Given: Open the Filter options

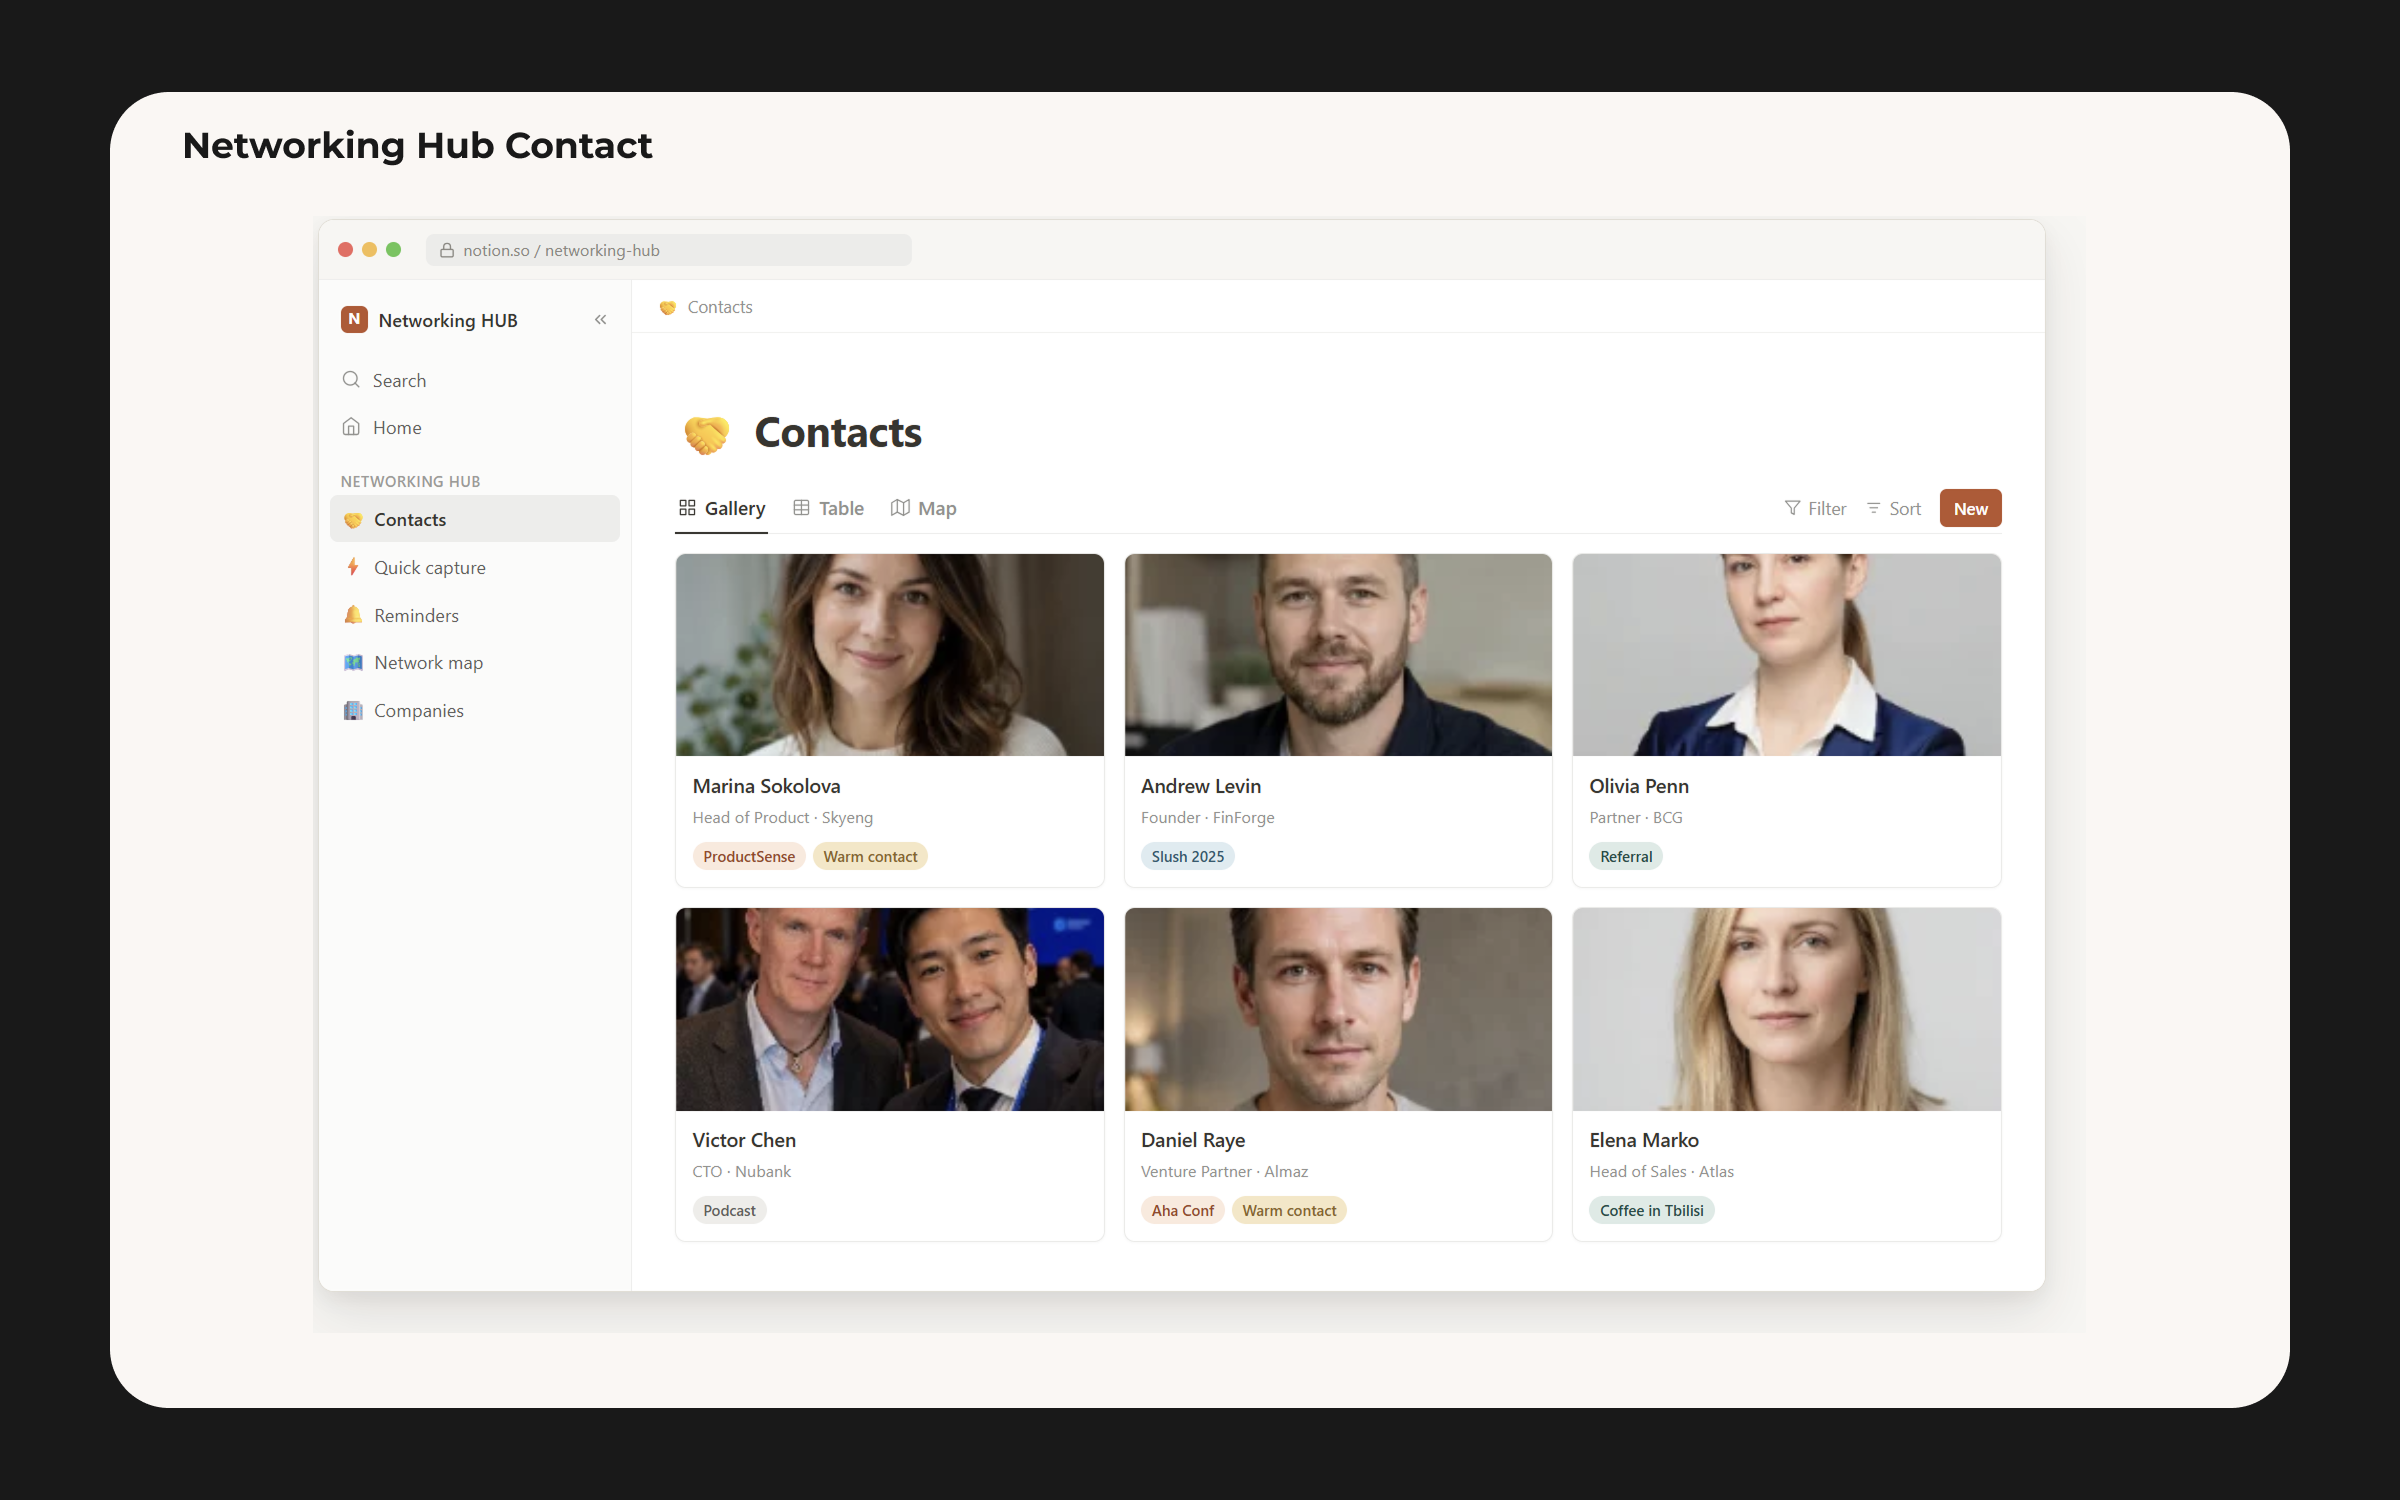Looking at the screenshot, I should [x=1815, y=508].
